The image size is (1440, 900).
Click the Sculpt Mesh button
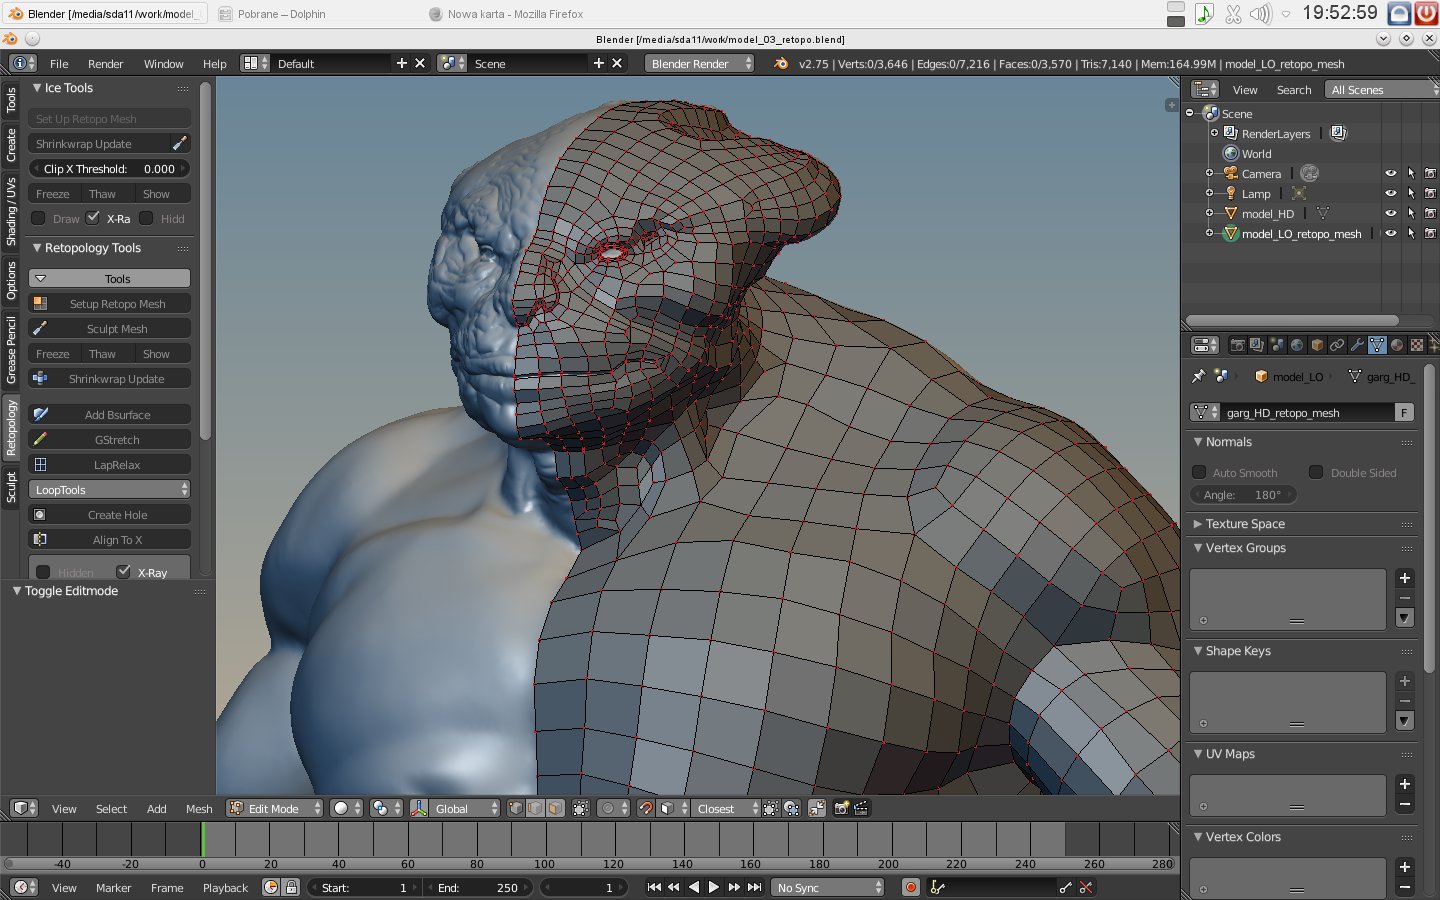point(110,328)
